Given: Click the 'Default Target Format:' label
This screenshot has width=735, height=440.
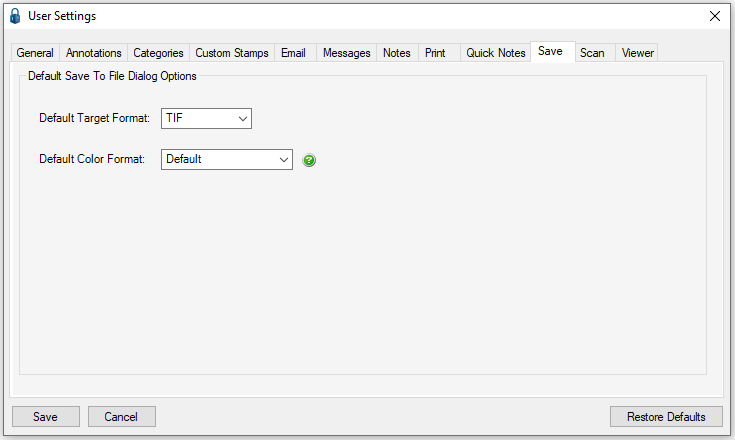Looking at the screenshot, I should pos(94,118).
